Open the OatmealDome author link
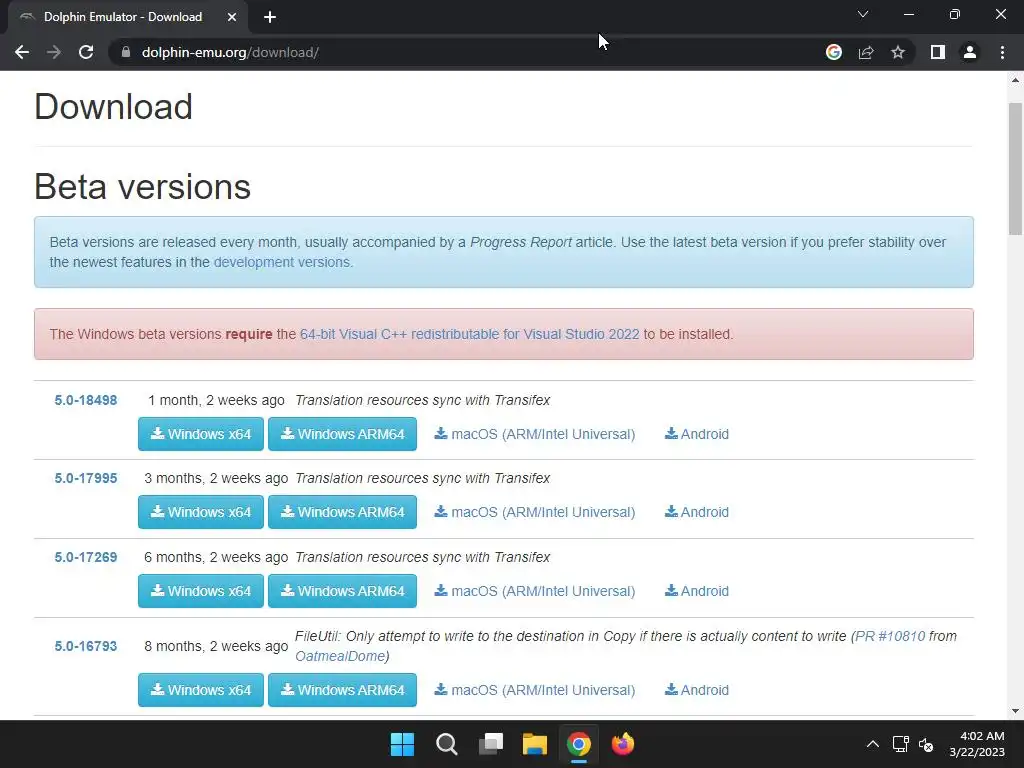 coord(340,656)
